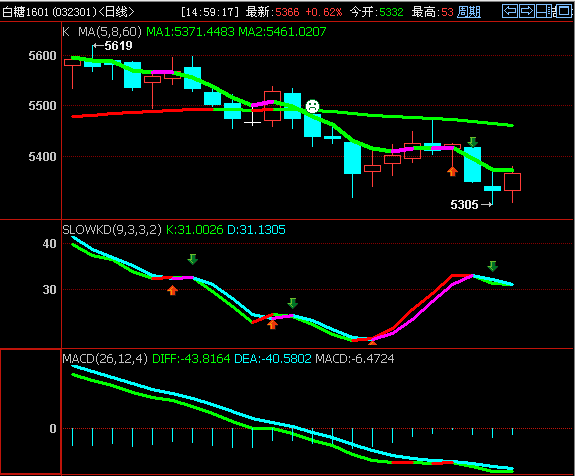Open the split-panel layout icon
The width and height of the screenshot is (575, 476).
(x=545, y=11)
